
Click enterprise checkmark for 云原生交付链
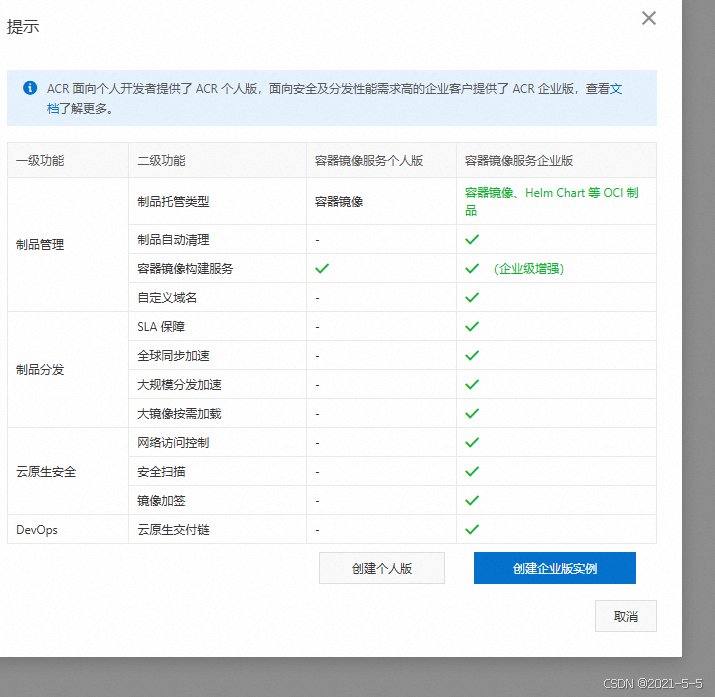(472, 530)
